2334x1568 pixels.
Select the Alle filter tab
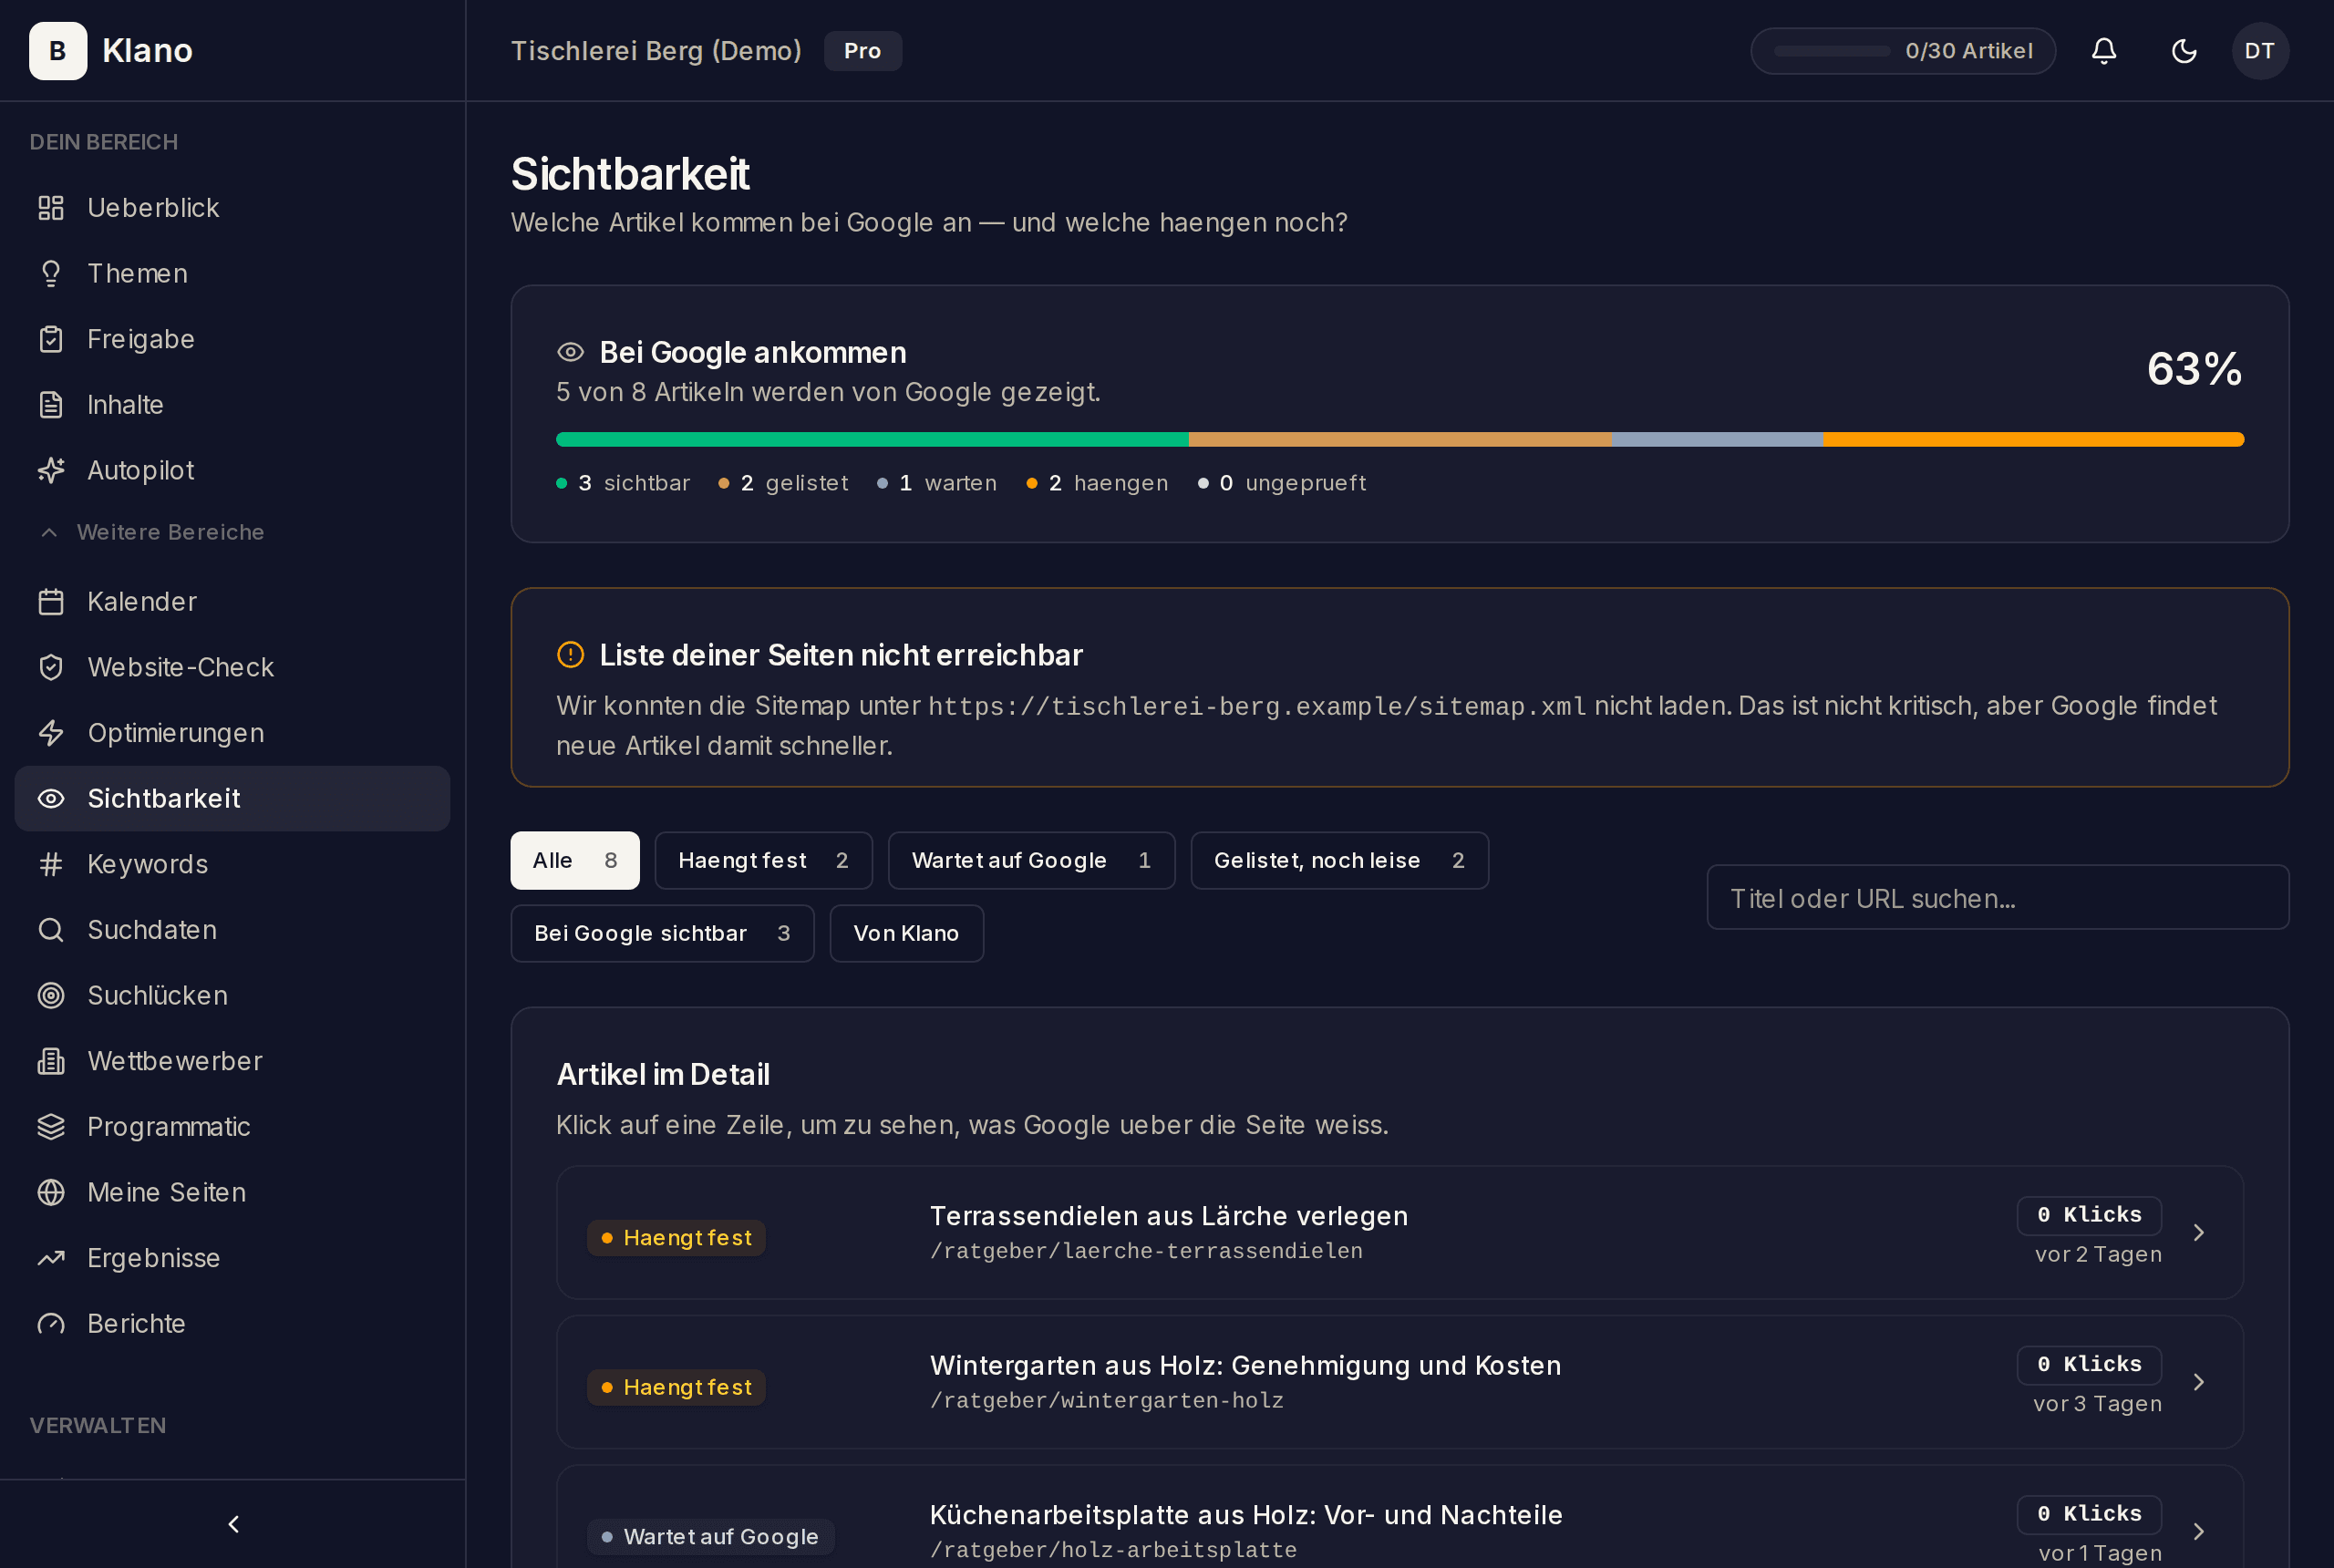[575, 861]
